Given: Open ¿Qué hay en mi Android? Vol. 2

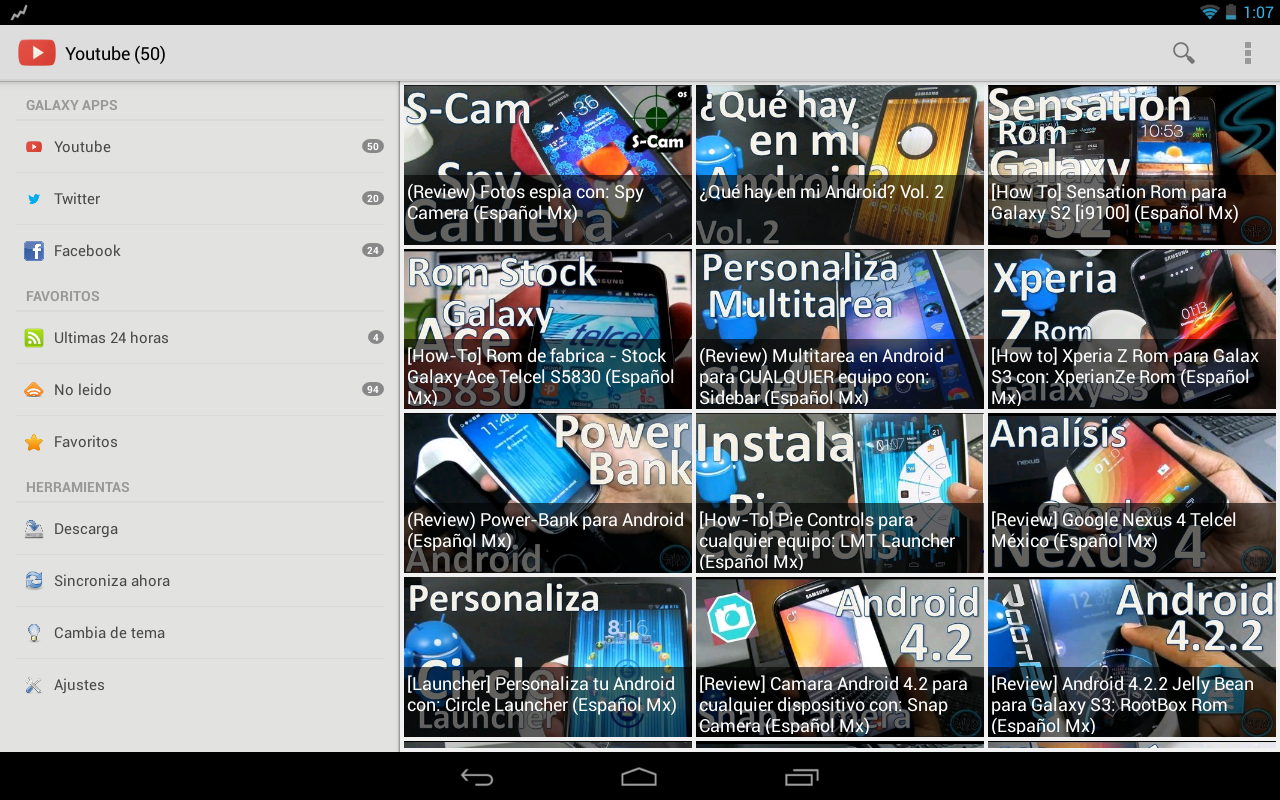Looking at the screenshot, I should [840, 165].
